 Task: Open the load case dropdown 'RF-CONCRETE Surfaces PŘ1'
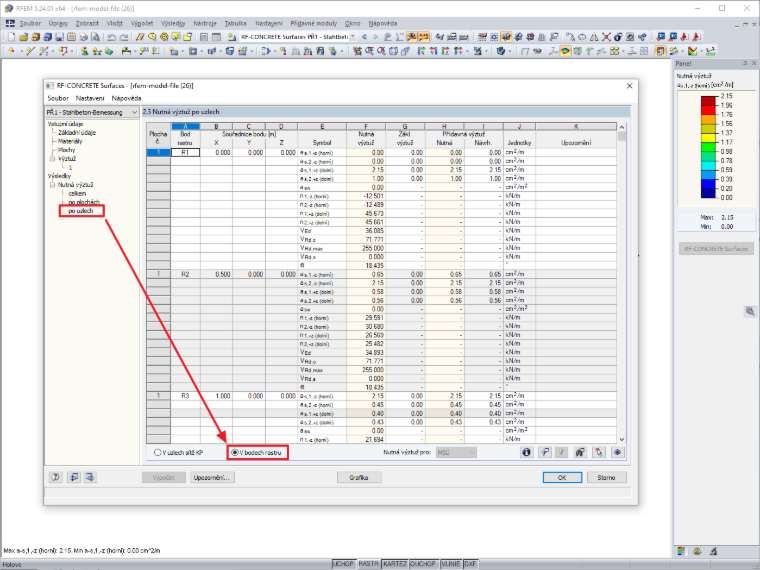pyautogui.click(x=352, y=37)
